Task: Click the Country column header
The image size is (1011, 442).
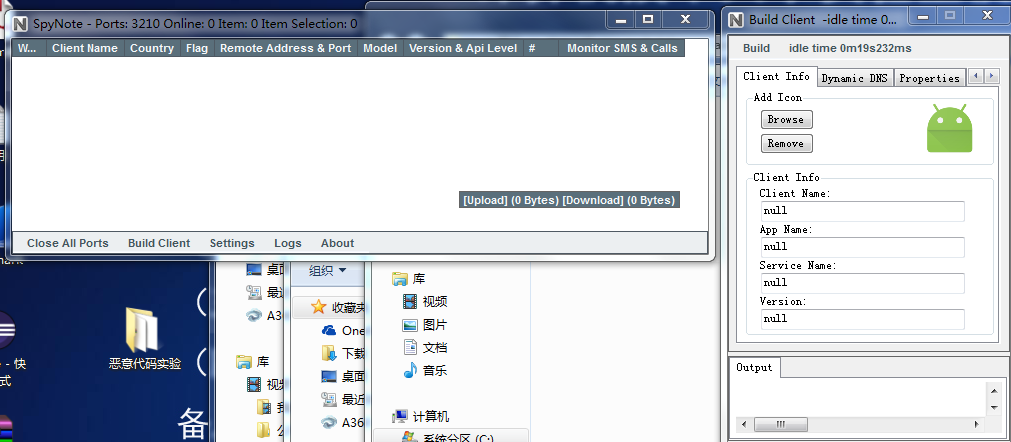Action: 152,48
